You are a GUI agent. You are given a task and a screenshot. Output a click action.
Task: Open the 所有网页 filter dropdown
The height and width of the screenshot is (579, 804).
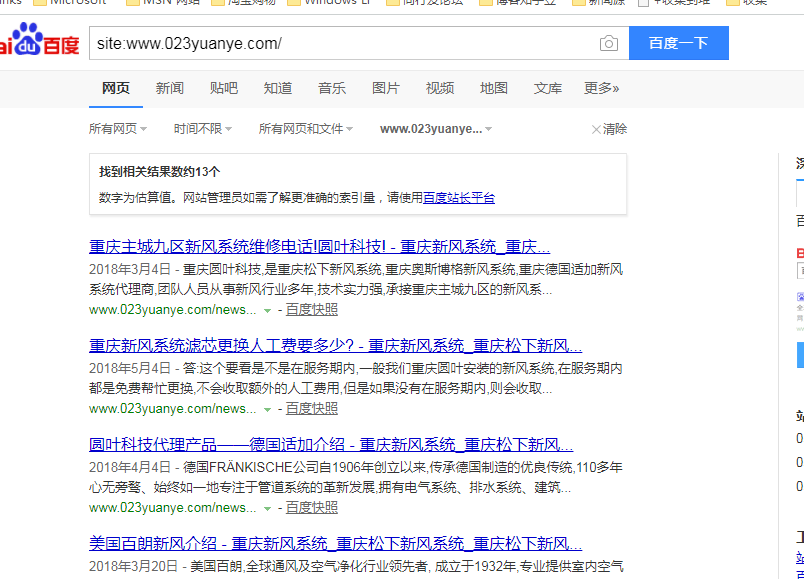pyautogui.click(x=118, y=129)
